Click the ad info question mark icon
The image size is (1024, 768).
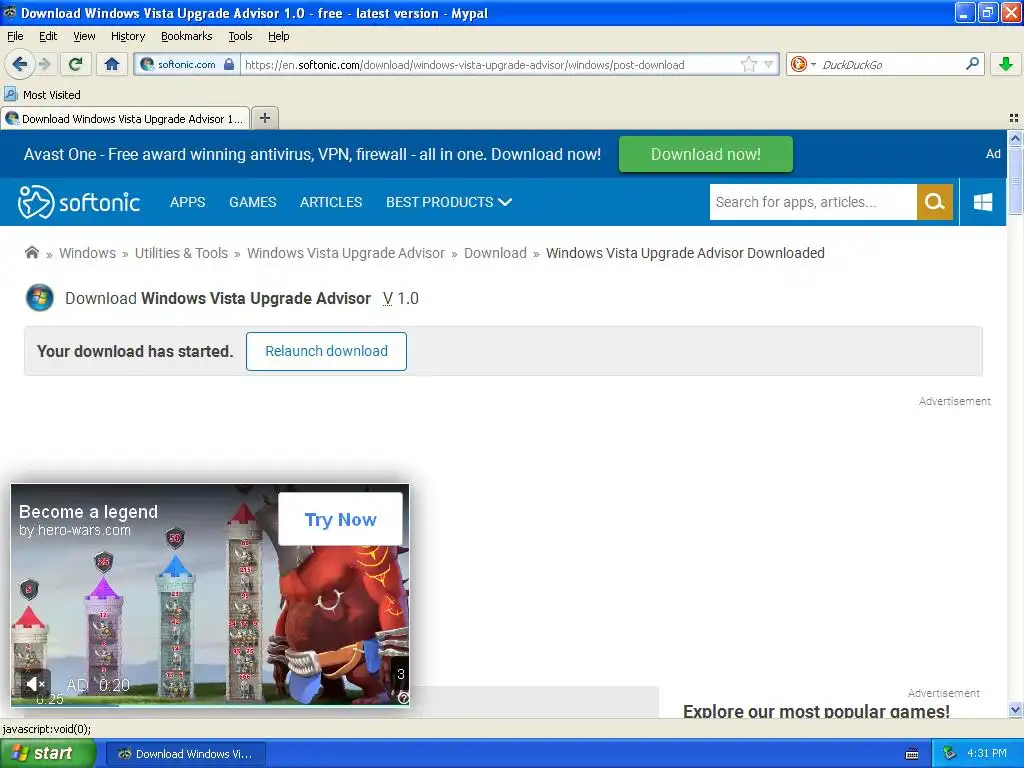click(403, 698)
